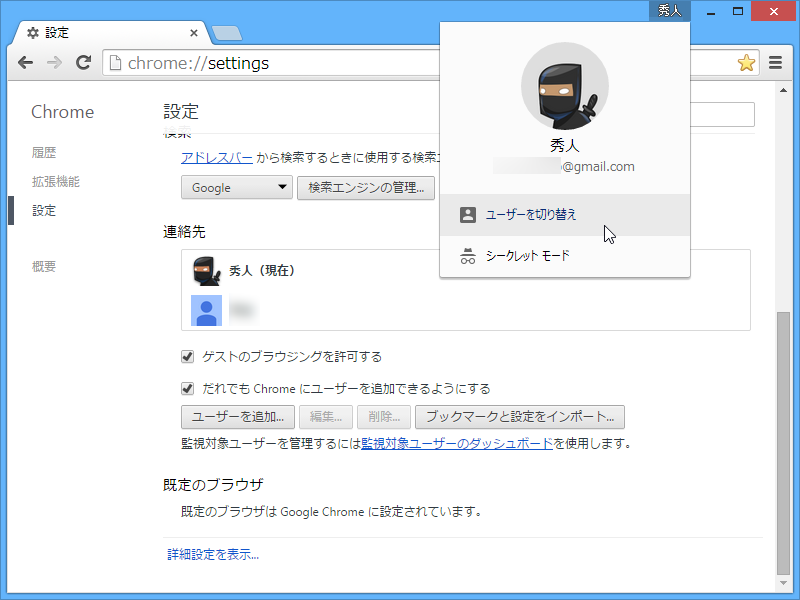Image resolution: width=800 pixels, height=600 pixels.
Task: Open the アドレスバー link
Action: (217, 158)
